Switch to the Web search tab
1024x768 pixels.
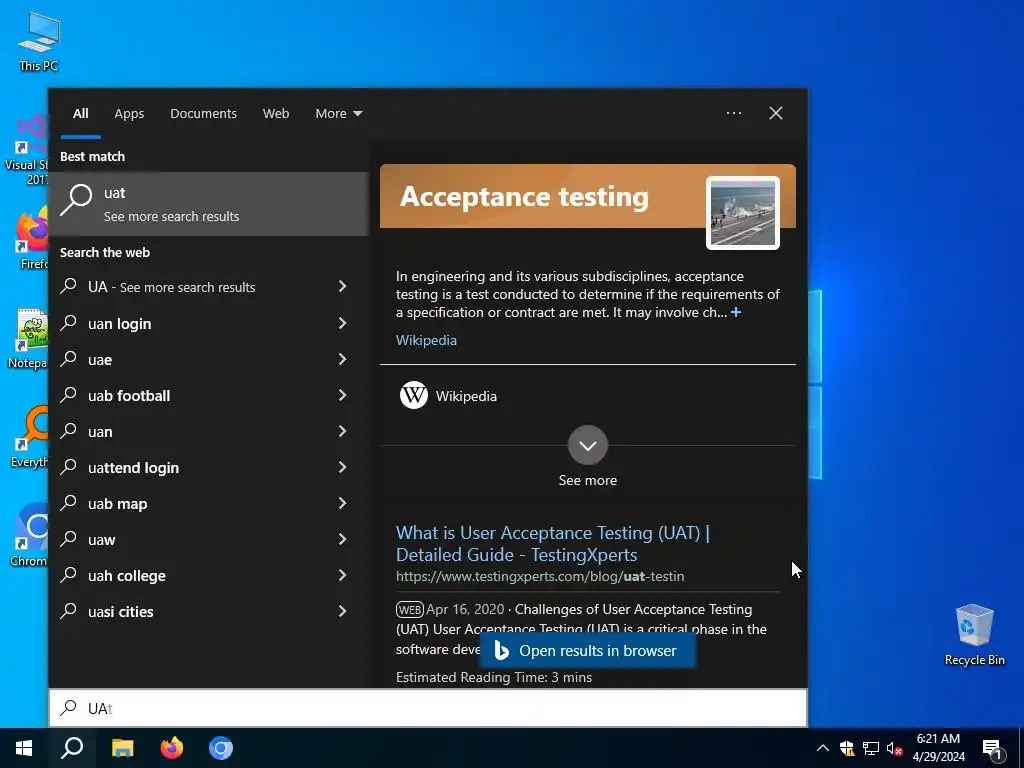click(x=276, y=113)
